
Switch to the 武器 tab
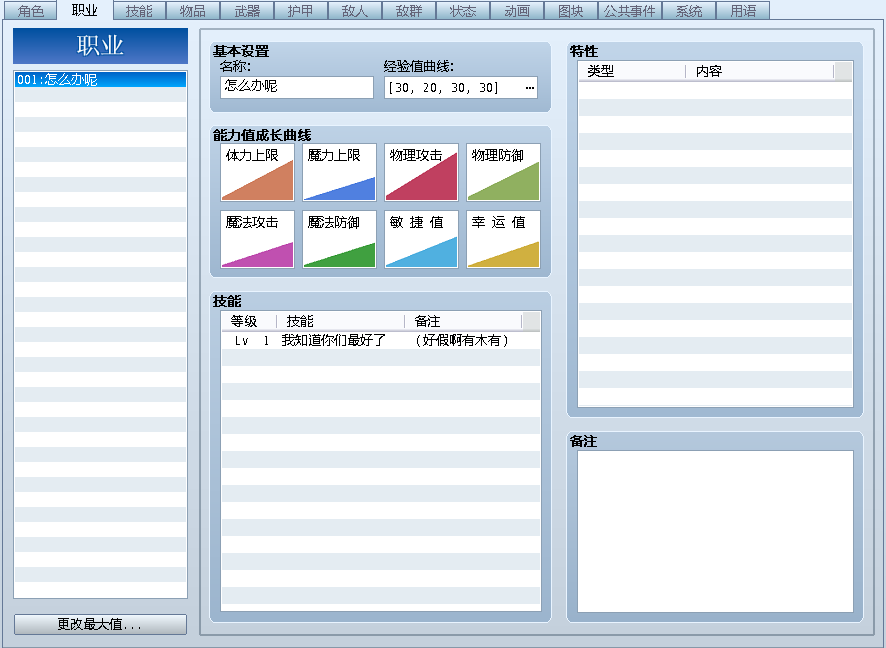pyautogui.click(x=247, y=11)
